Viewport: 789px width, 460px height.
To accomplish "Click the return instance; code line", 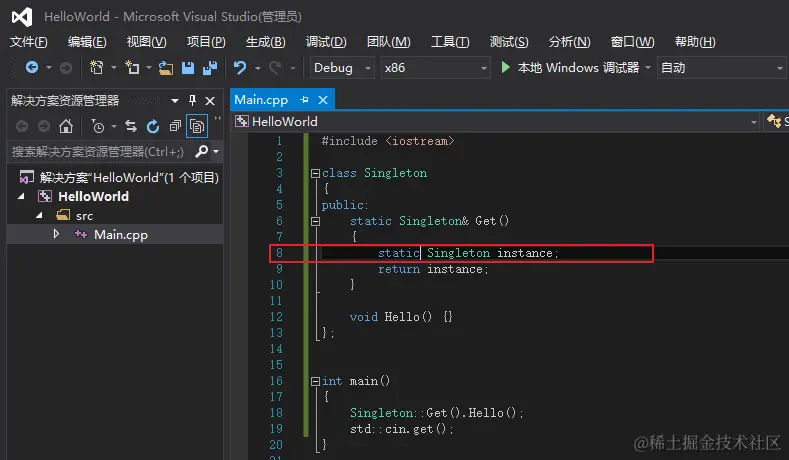I will 433,269.
